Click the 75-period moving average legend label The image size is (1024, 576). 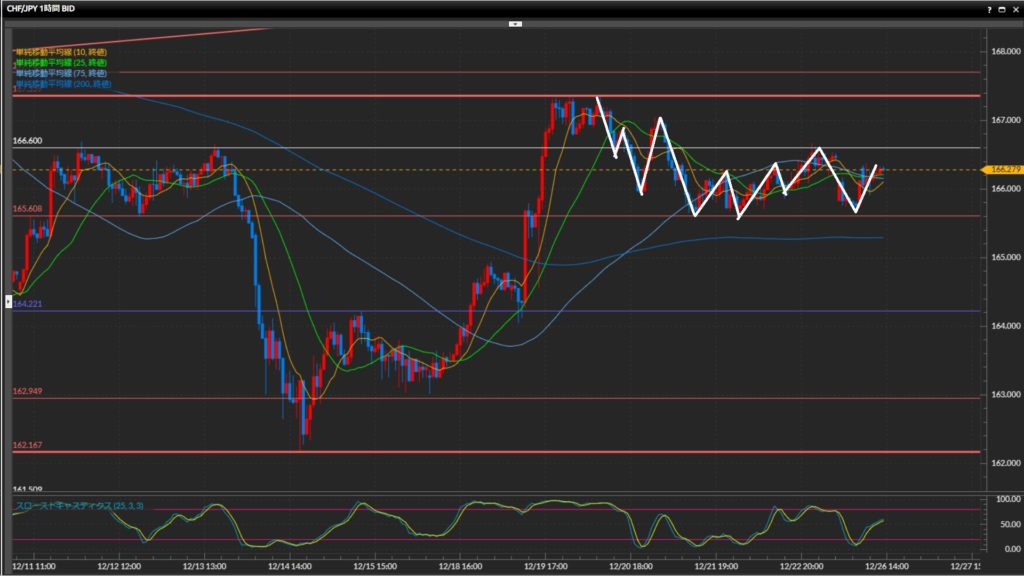61,73
